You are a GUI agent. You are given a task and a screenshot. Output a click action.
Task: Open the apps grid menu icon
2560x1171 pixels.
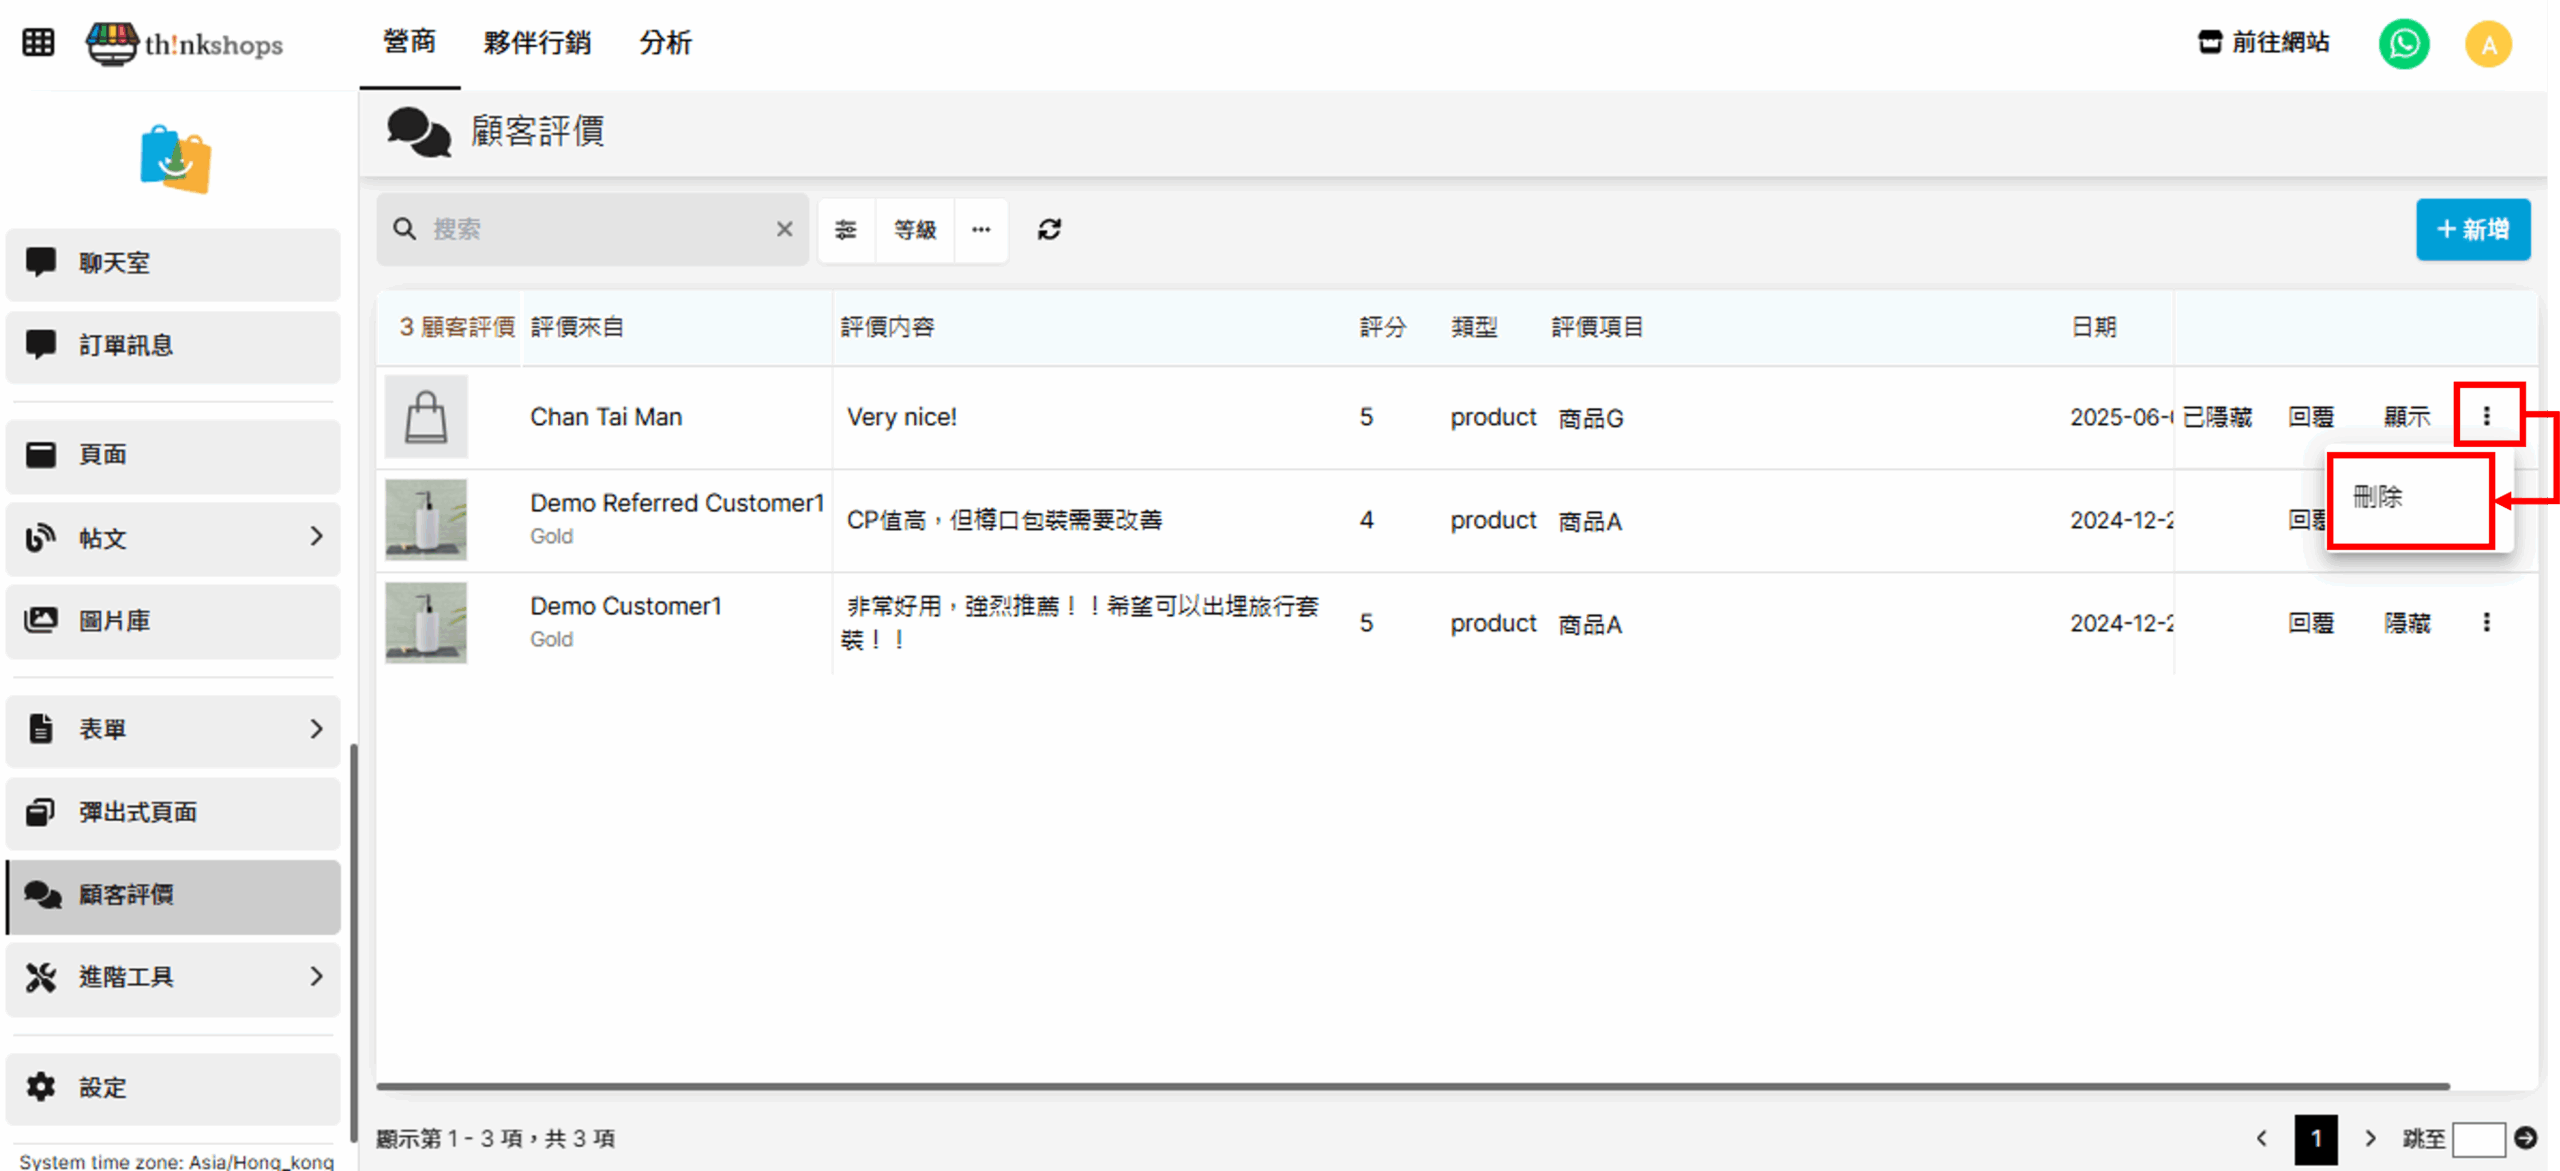pos(38,43)
